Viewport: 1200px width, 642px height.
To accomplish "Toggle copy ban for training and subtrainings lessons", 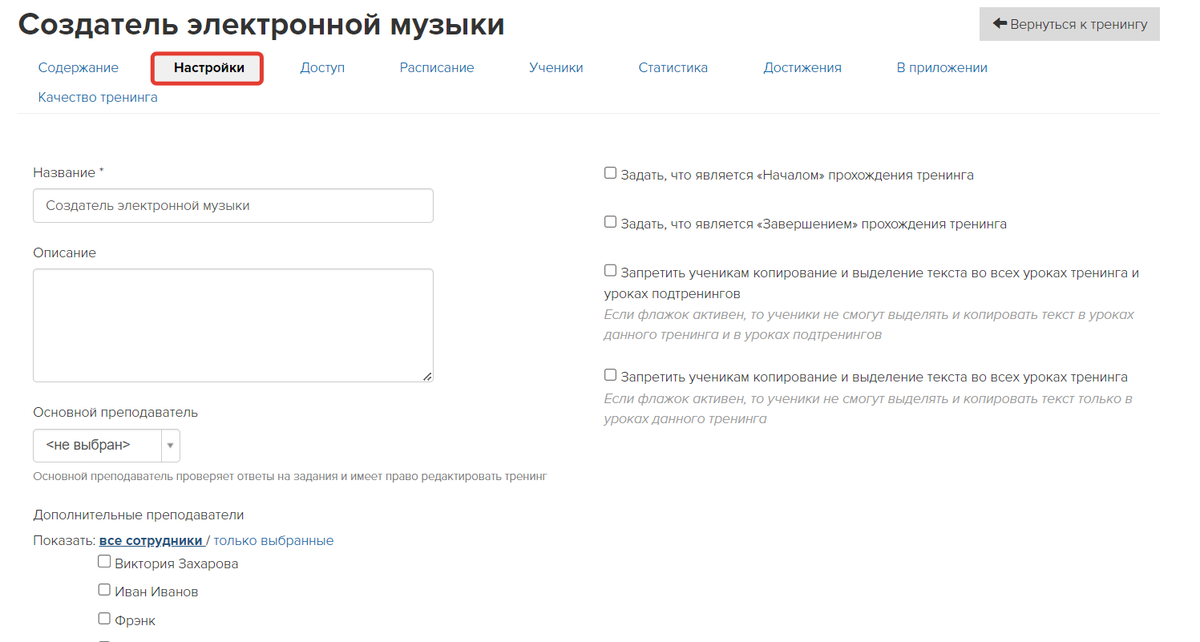I will pos(610,270).
